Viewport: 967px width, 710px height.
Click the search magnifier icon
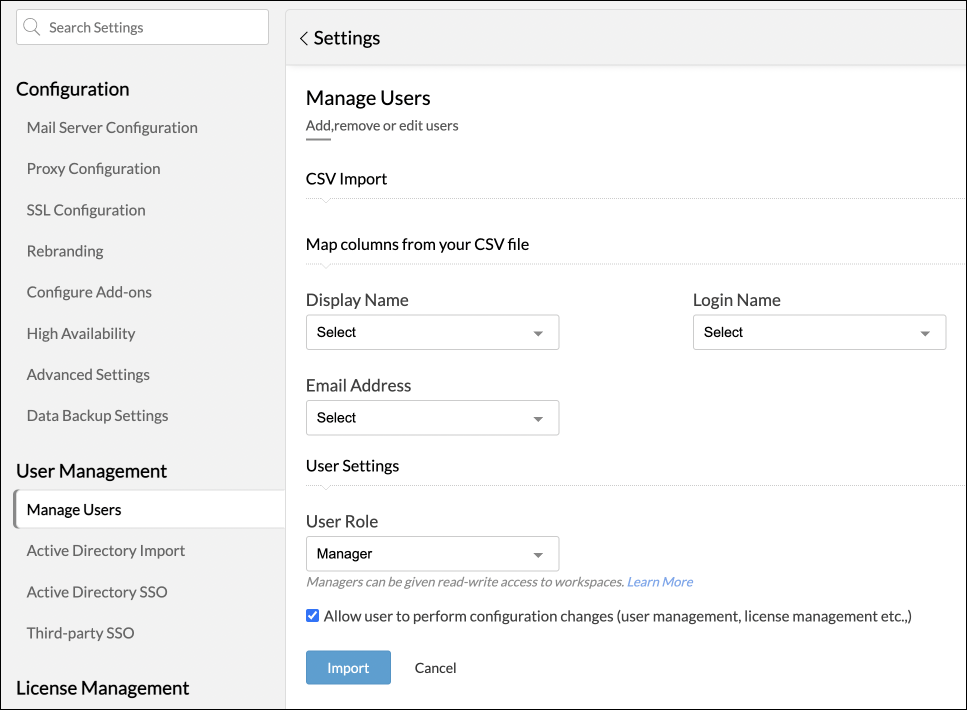(32, 28)
